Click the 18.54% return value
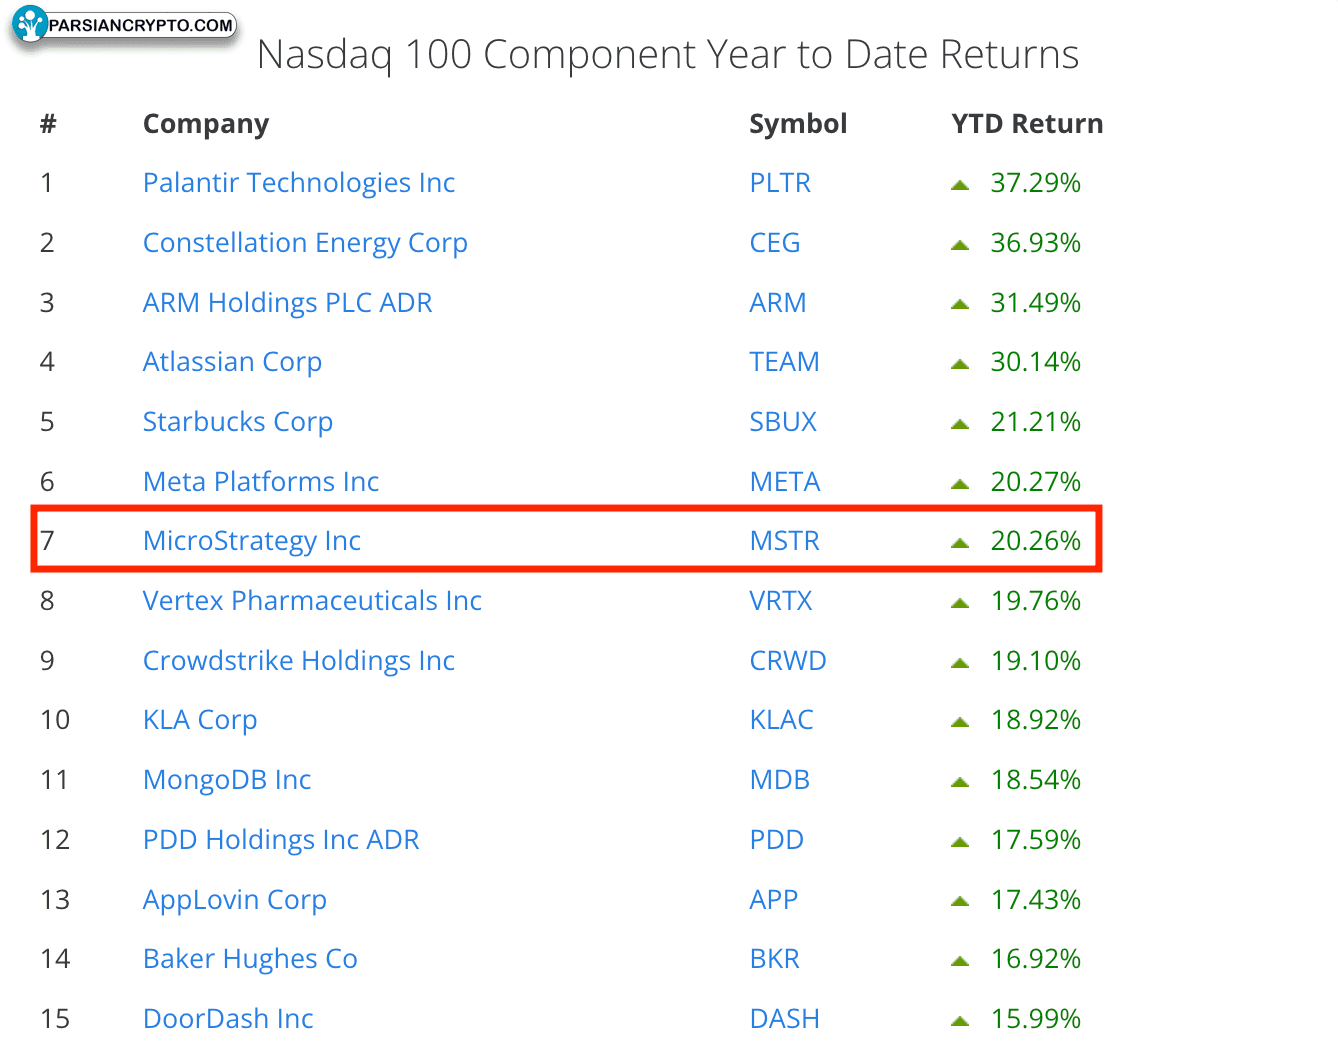 1036,780
